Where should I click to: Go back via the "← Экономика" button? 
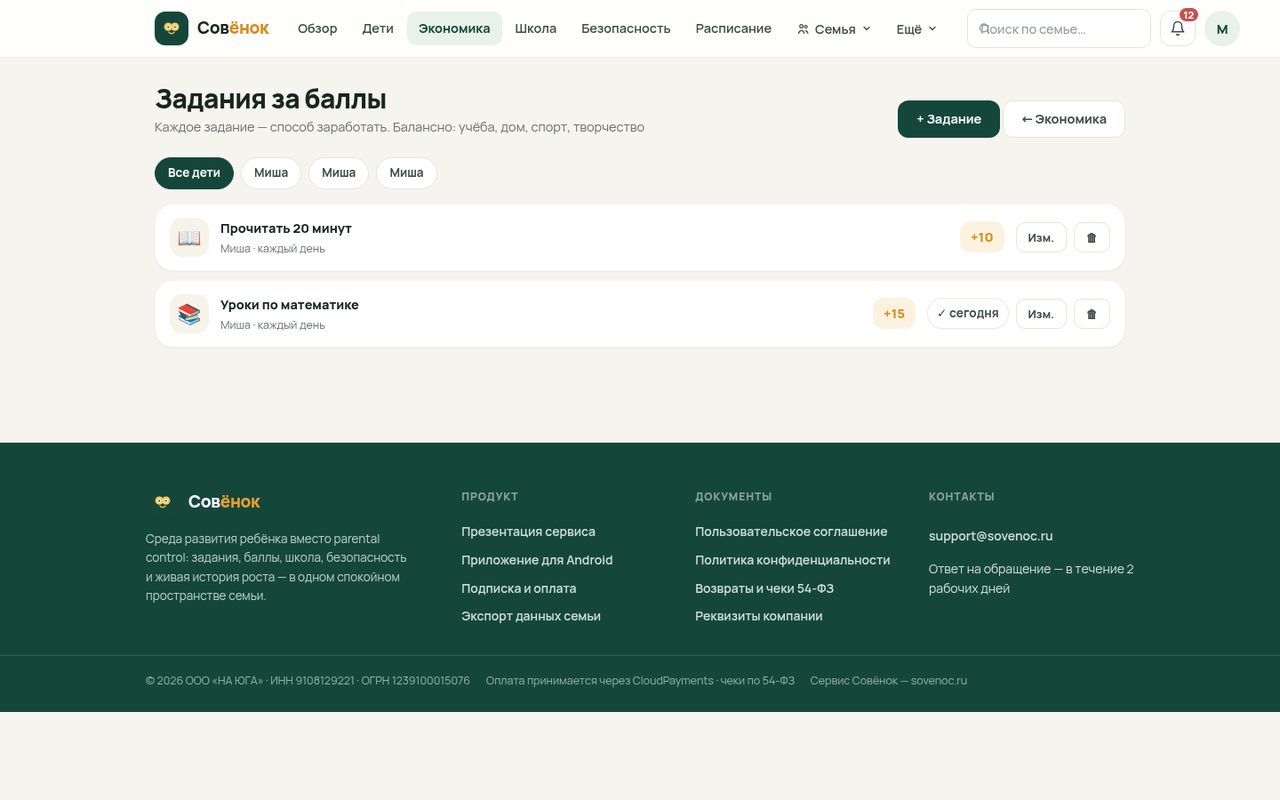(1064, 119)
